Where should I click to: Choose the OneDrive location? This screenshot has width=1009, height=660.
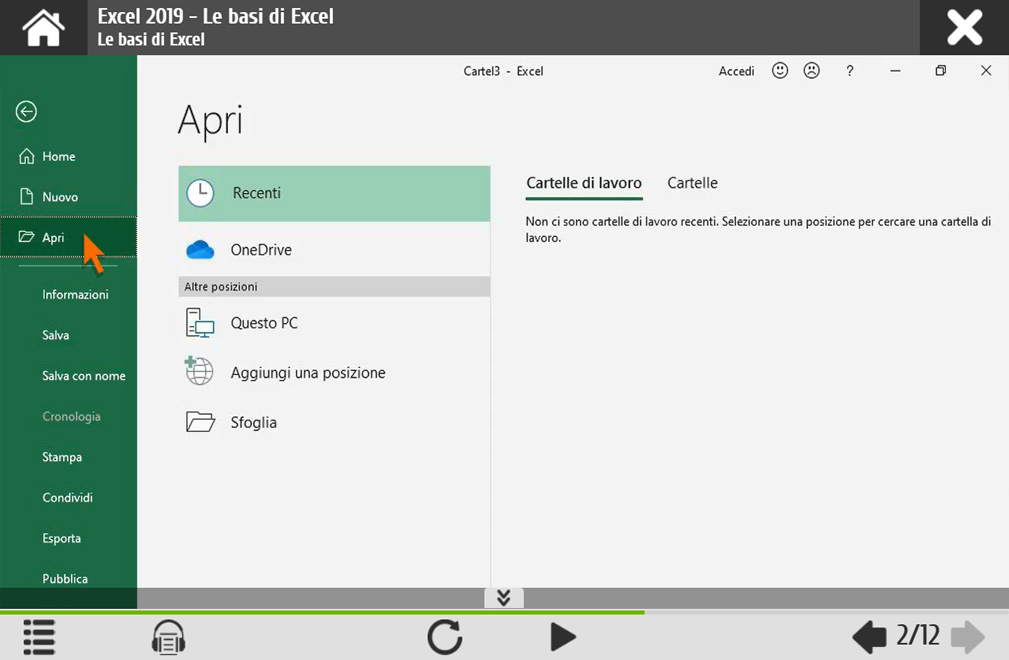[x=334, y=250]
